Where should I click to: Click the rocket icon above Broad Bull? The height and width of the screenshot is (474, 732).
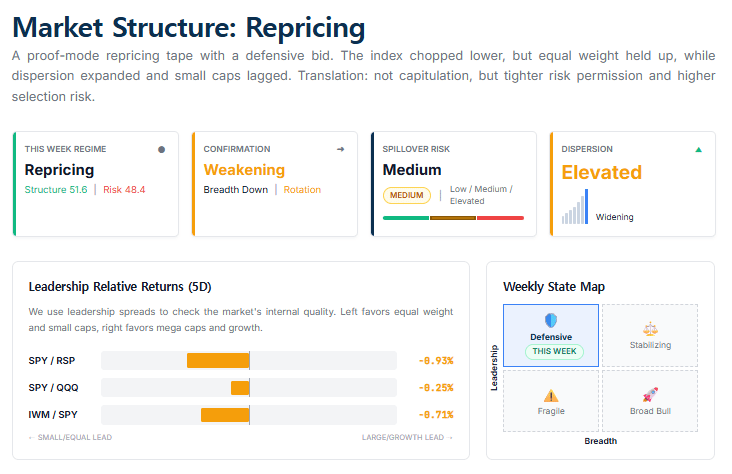click(x=650, y=394)
